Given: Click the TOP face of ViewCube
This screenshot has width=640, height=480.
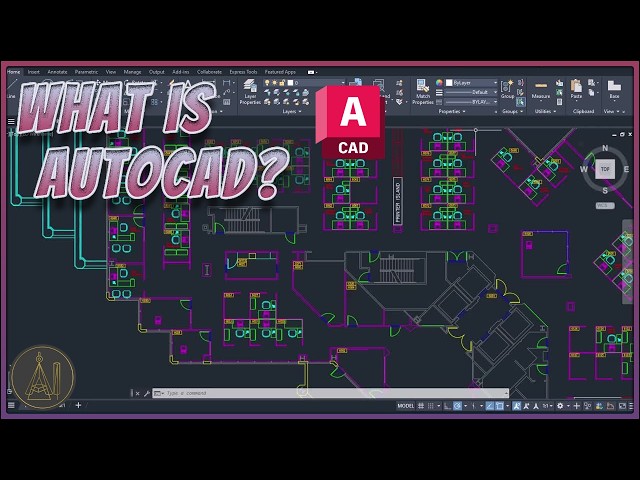Looking at the screenshot, I should (605, 169).
